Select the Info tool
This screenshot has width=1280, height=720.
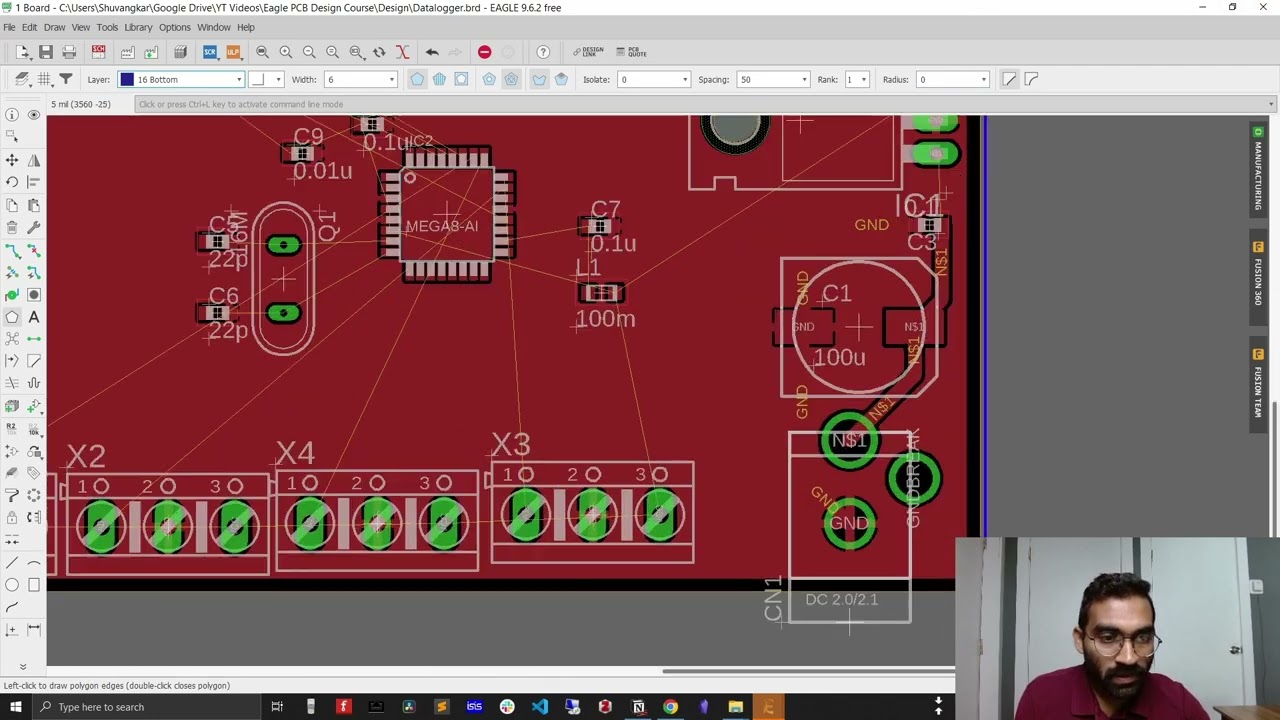coord(12,115)
